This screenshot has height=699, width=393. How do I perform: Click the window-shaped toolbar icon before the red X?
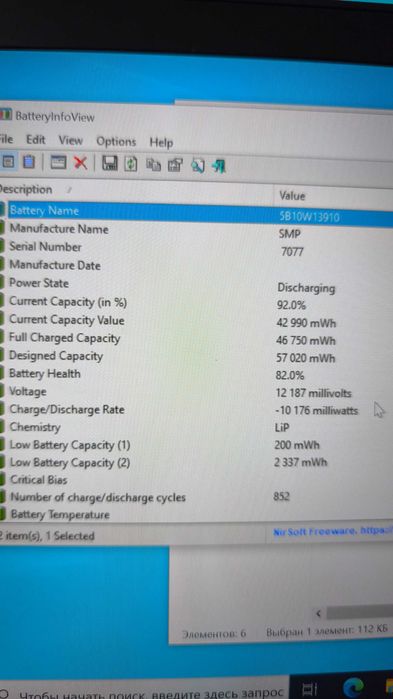coord(58,163)
